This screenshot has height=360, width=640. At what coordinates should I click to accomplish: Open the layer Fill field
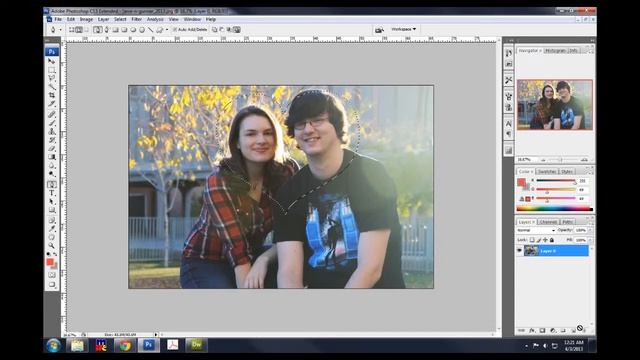(x=581, y=240)
